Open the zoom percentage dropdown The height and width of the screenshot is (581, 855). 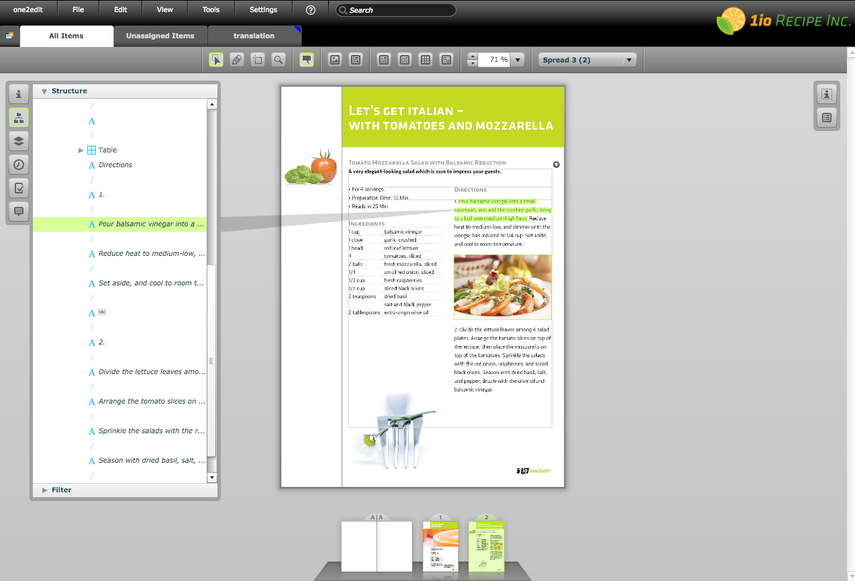click(x=518, y=60)
